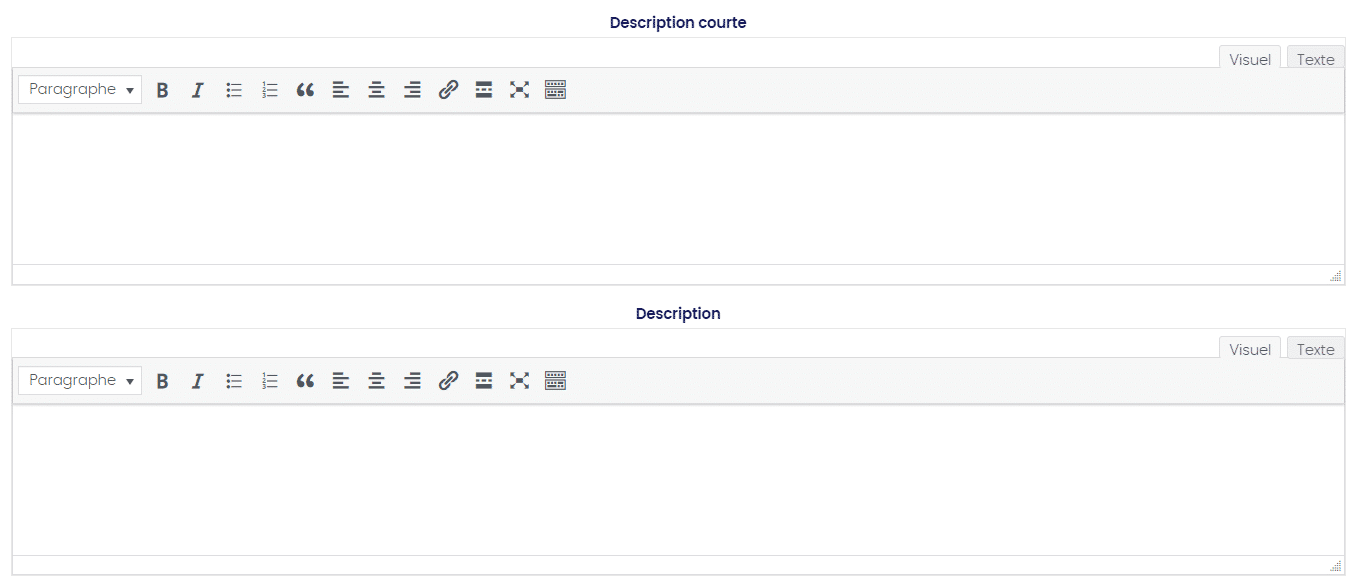The height and width of the screenshot is (586, 1370).
Task: Enable fullscreen mode in Description courte editor
Action: [x=519, y=90]
